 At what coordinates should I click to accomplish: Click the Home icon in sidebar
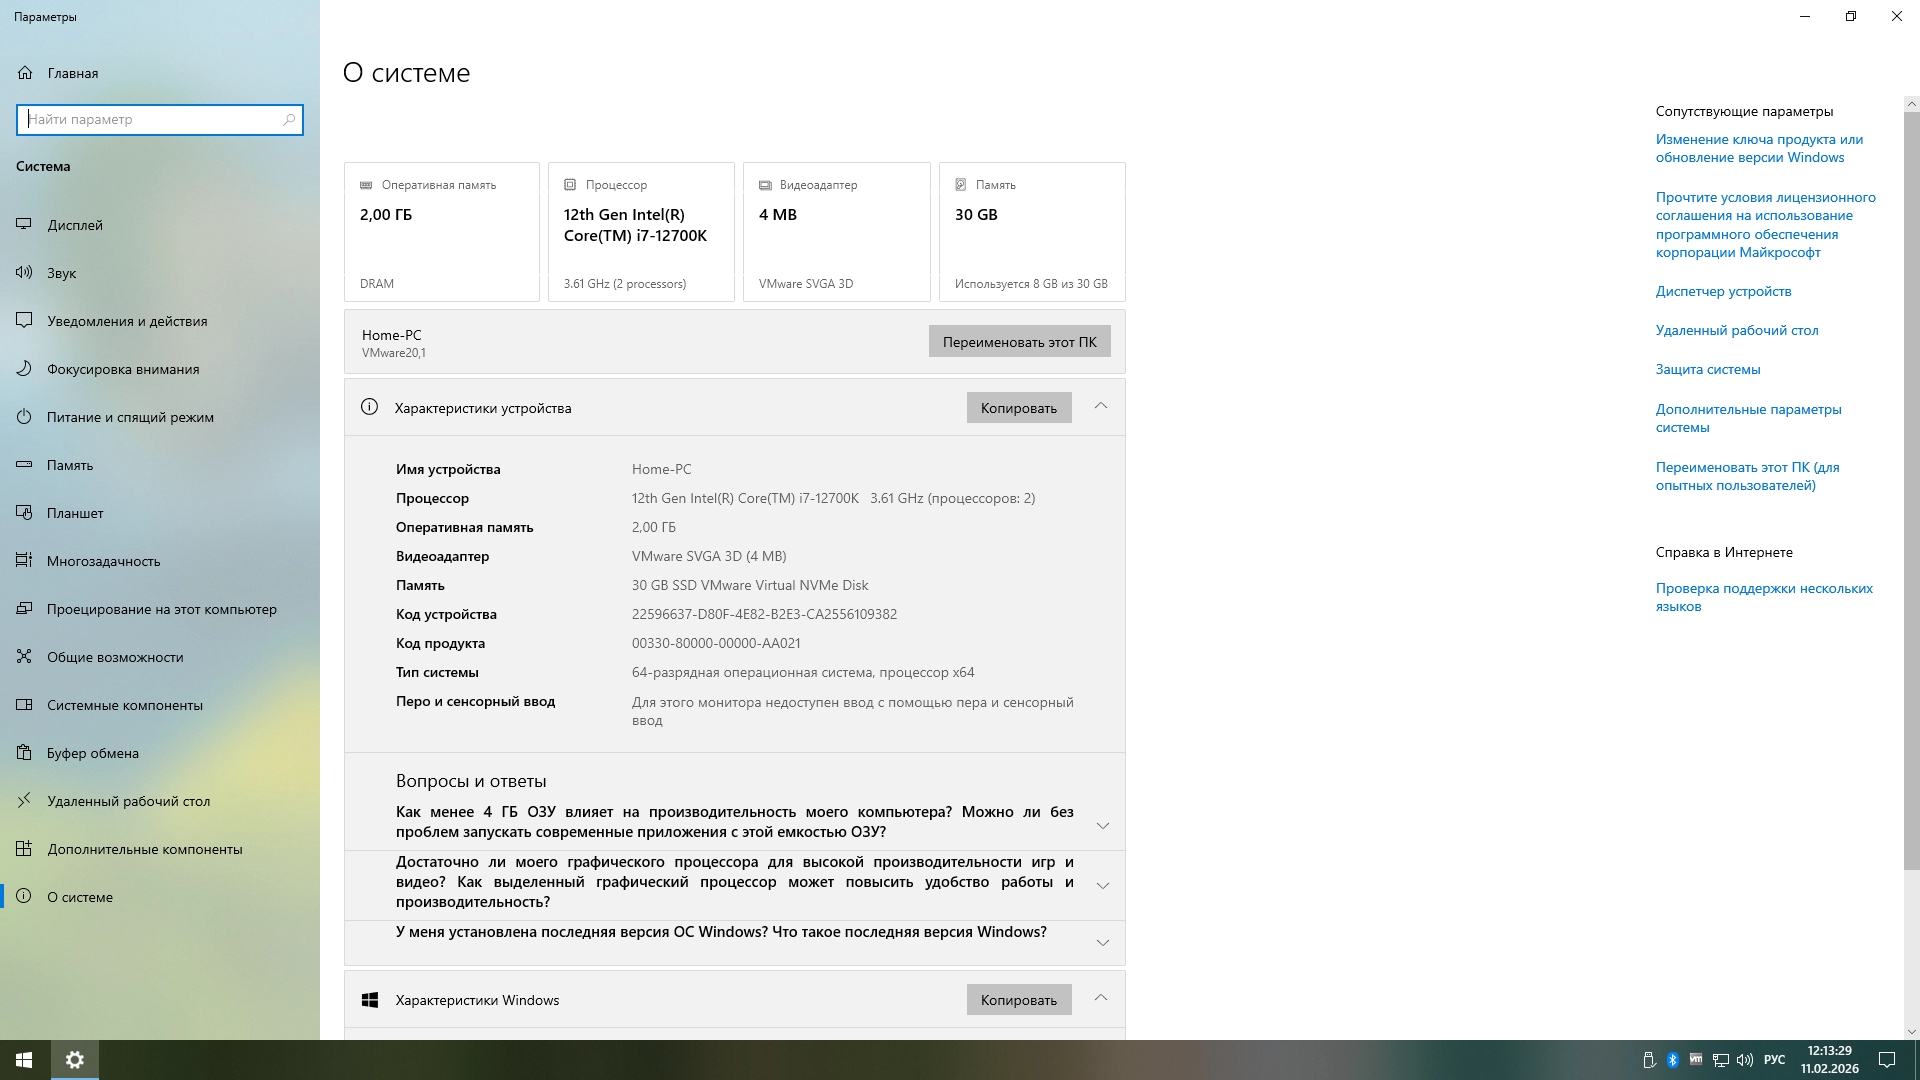[x=24, y=73]
